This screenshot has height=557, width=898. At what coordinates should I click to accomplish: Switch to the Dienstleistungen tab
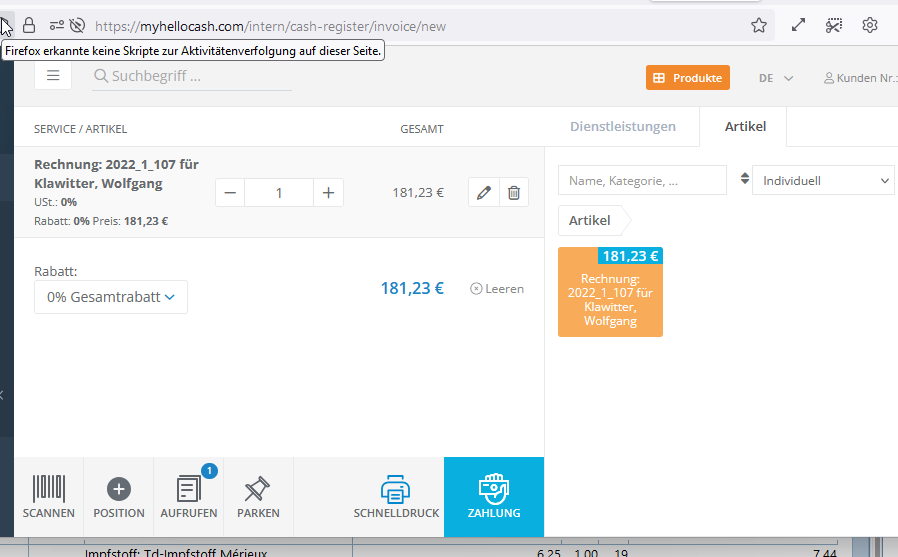click(x=622, y=127)
